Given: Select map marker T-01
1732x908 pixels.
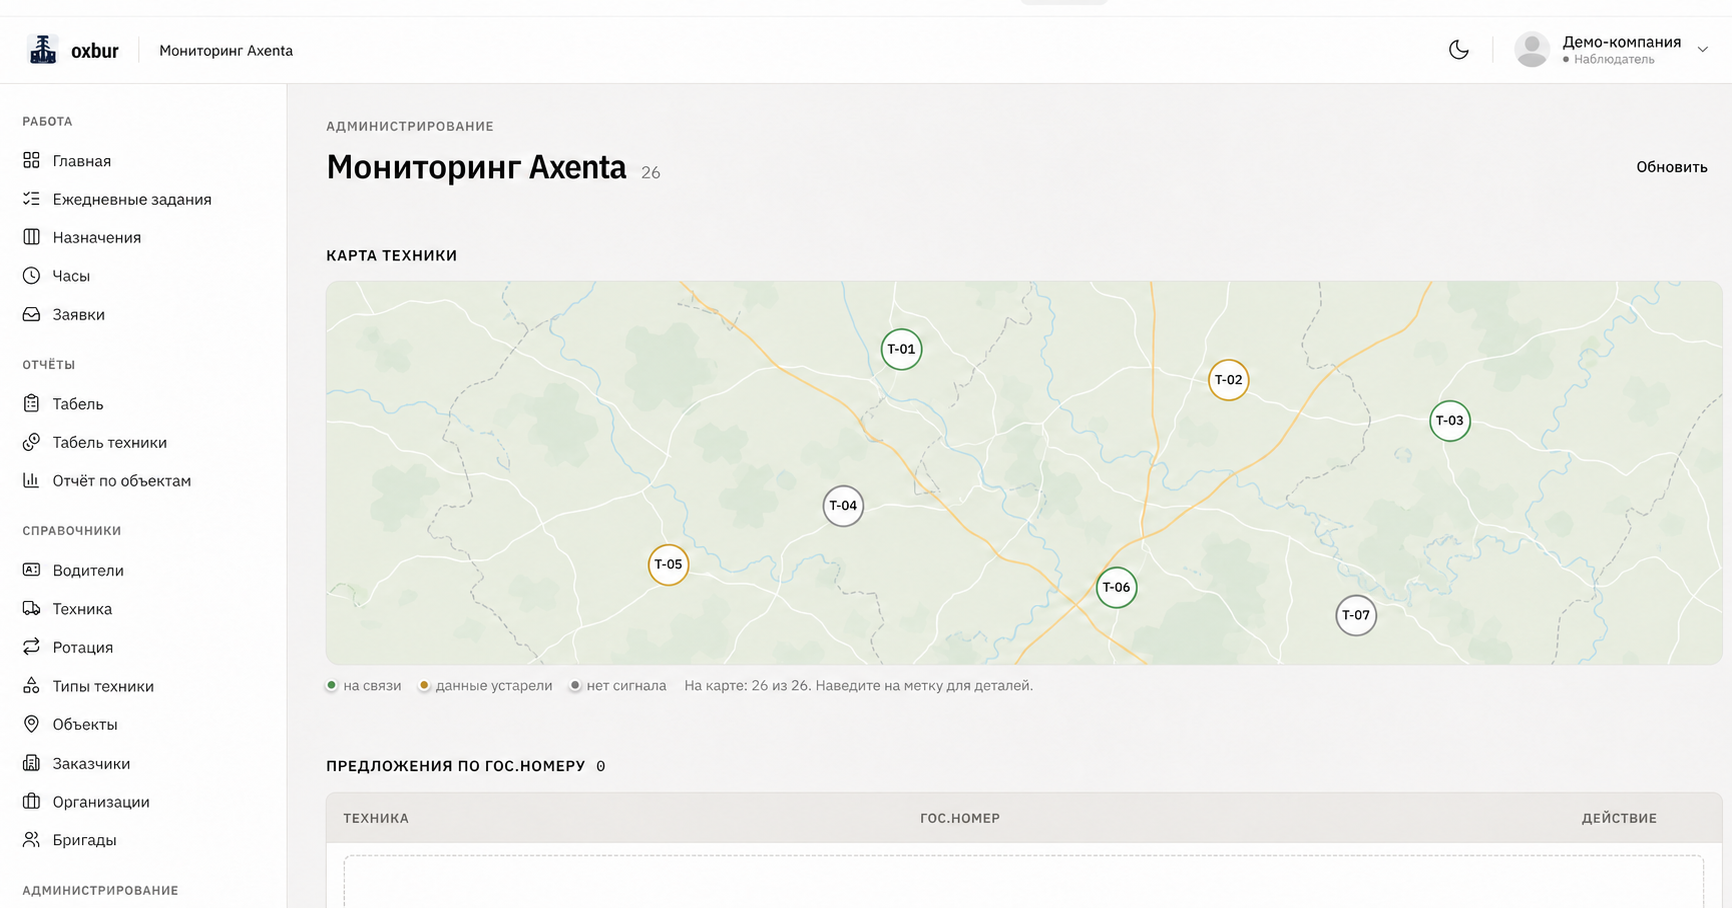Looking at the screenshot, I should [901, 349].
